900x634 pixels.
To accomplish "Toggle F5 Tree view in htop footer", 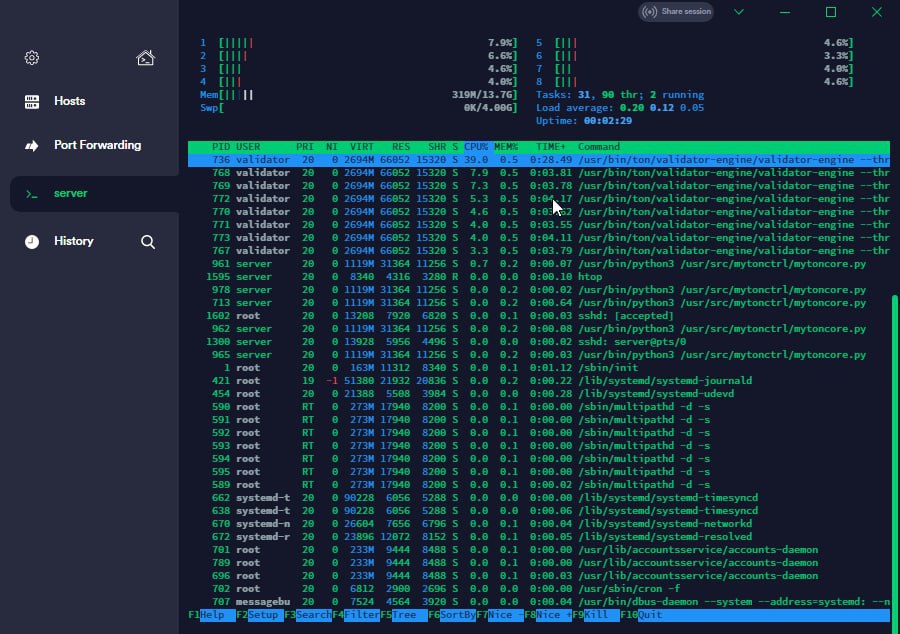I will [x=404, y=615].
